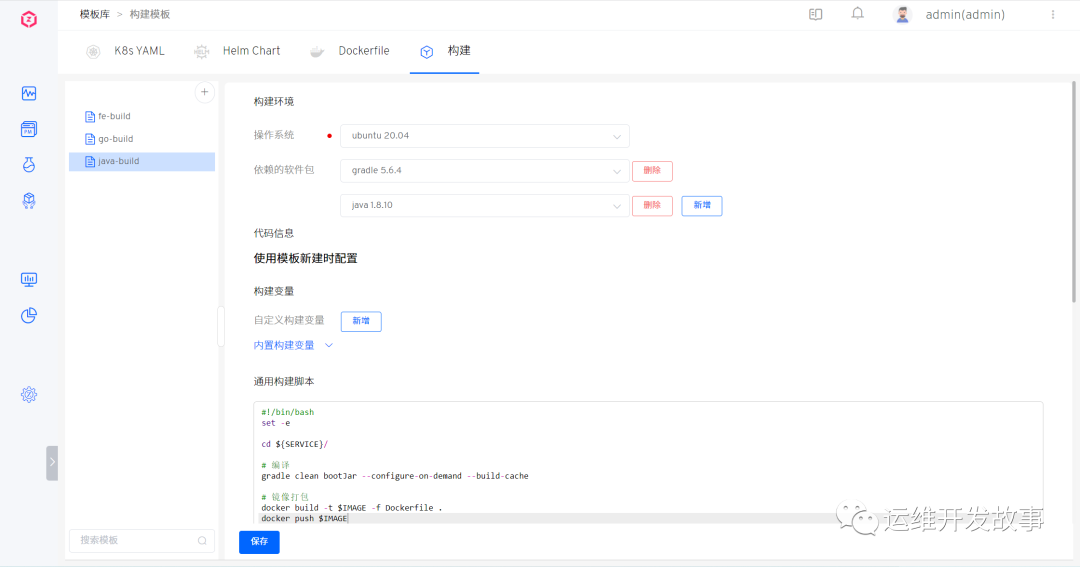
Task: Open the statistics pie chart icon
Action: coord(29,316)
